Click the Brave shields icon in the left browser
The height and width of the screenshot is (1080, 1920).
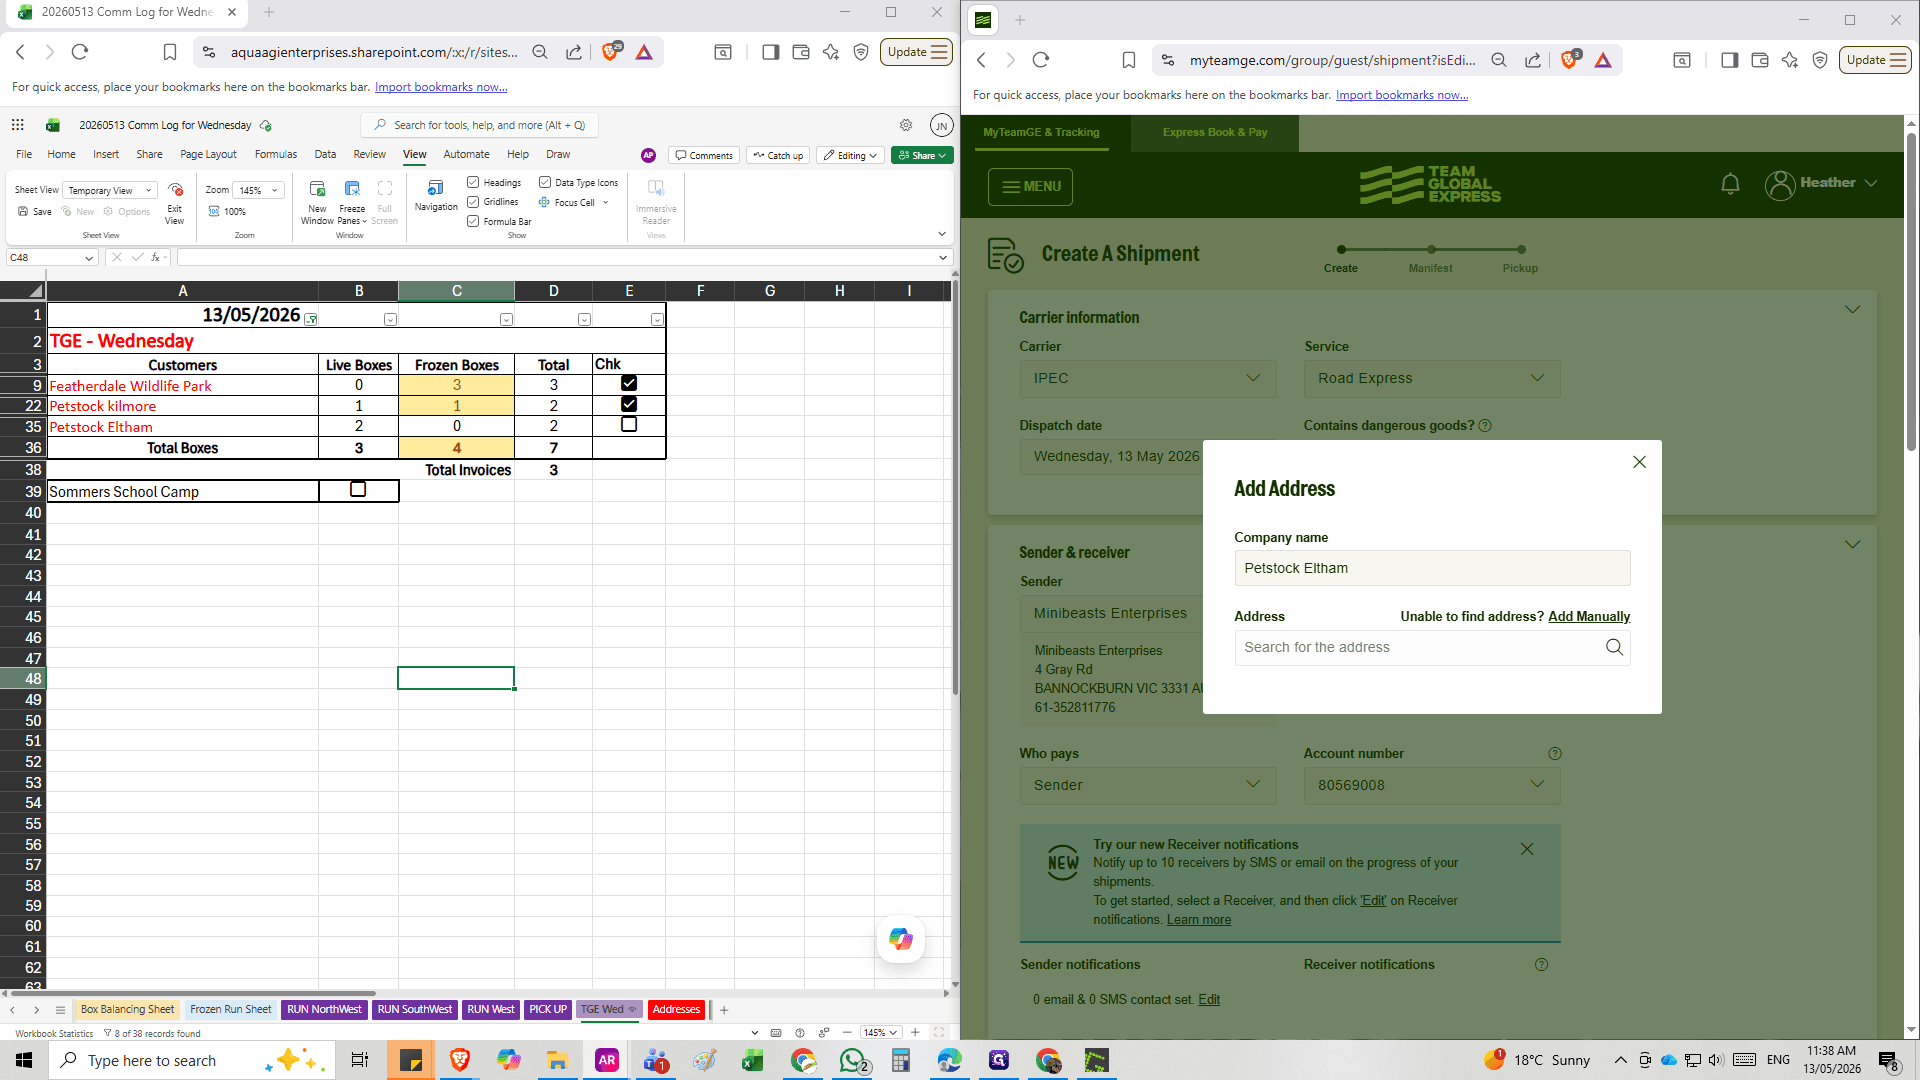(x=610, y=52)
